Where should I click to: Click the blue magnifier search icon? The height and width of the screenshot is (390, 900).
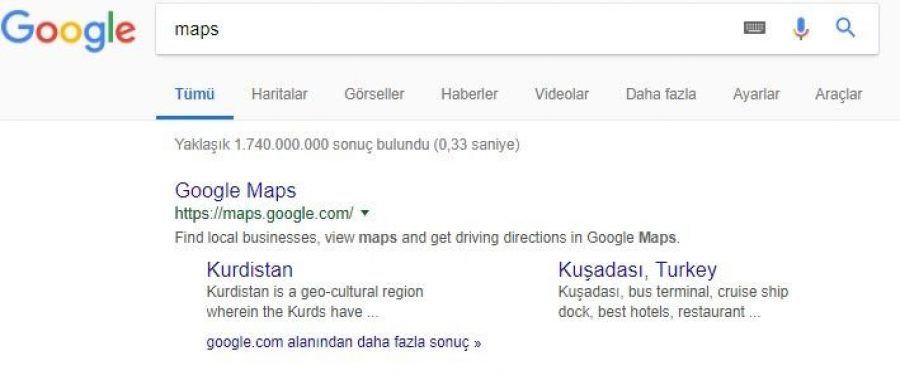point(845,28)
